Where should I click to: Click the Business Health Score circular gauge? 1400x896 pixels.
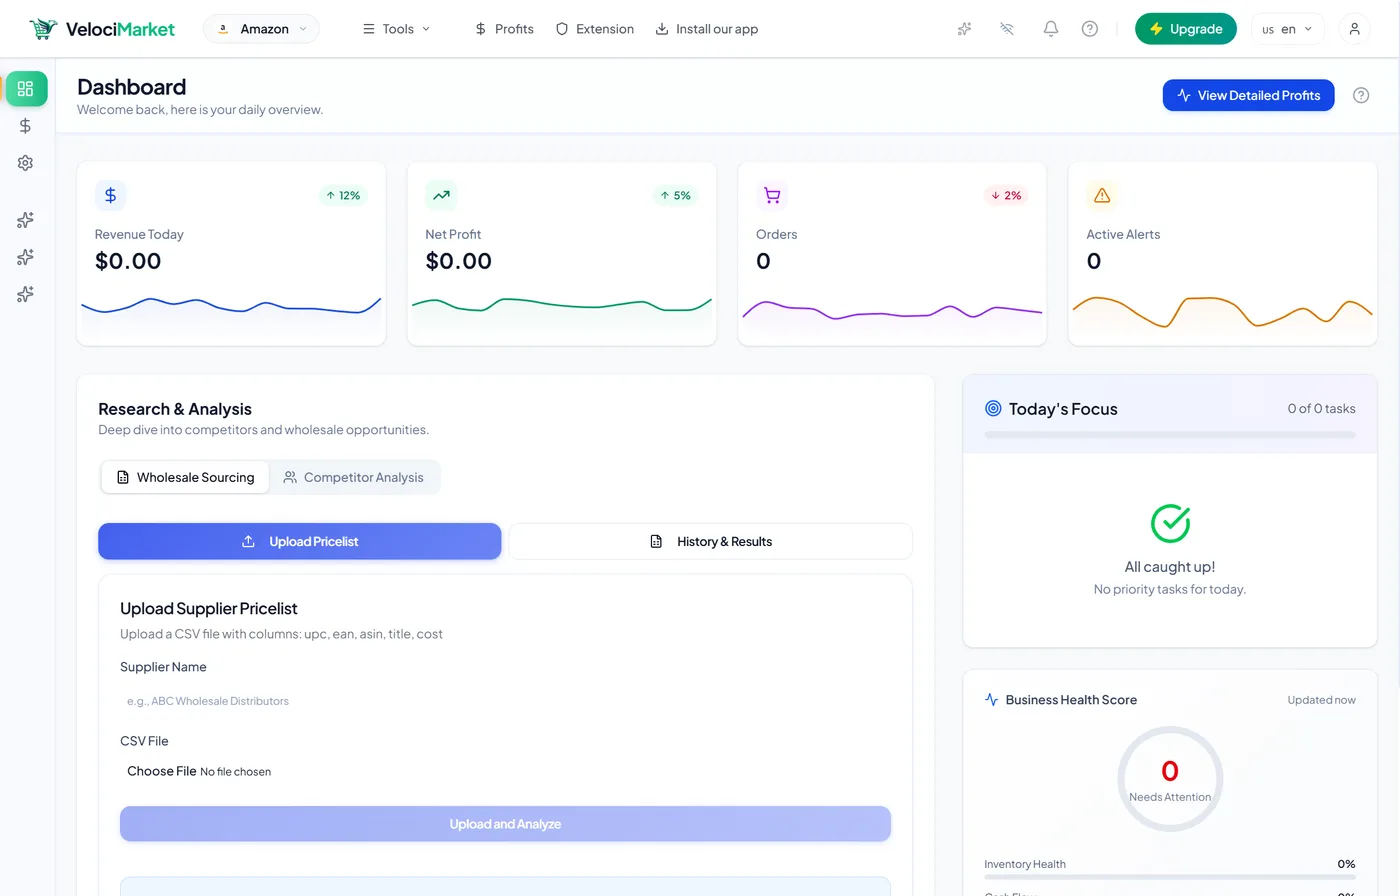(x=1170, y=779)
